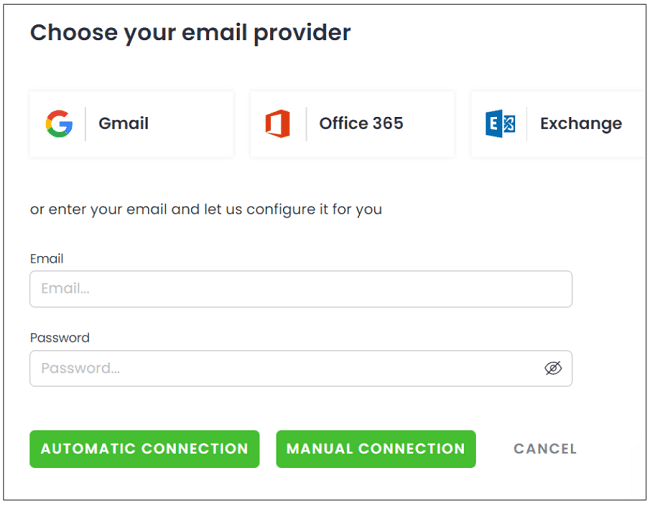Click the "or enter your email" helper text

click(x=206, y=210)
